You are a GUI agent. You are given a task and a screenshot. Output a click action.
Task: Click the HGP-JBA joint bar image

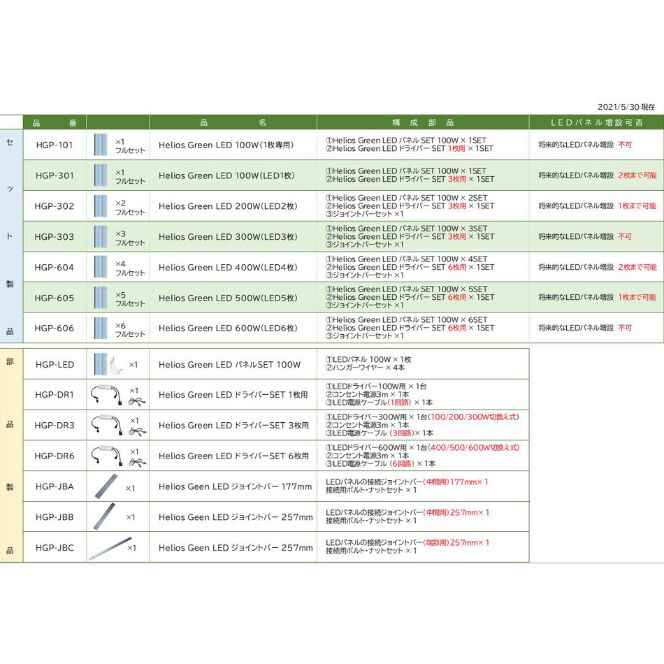click(106, 487)
